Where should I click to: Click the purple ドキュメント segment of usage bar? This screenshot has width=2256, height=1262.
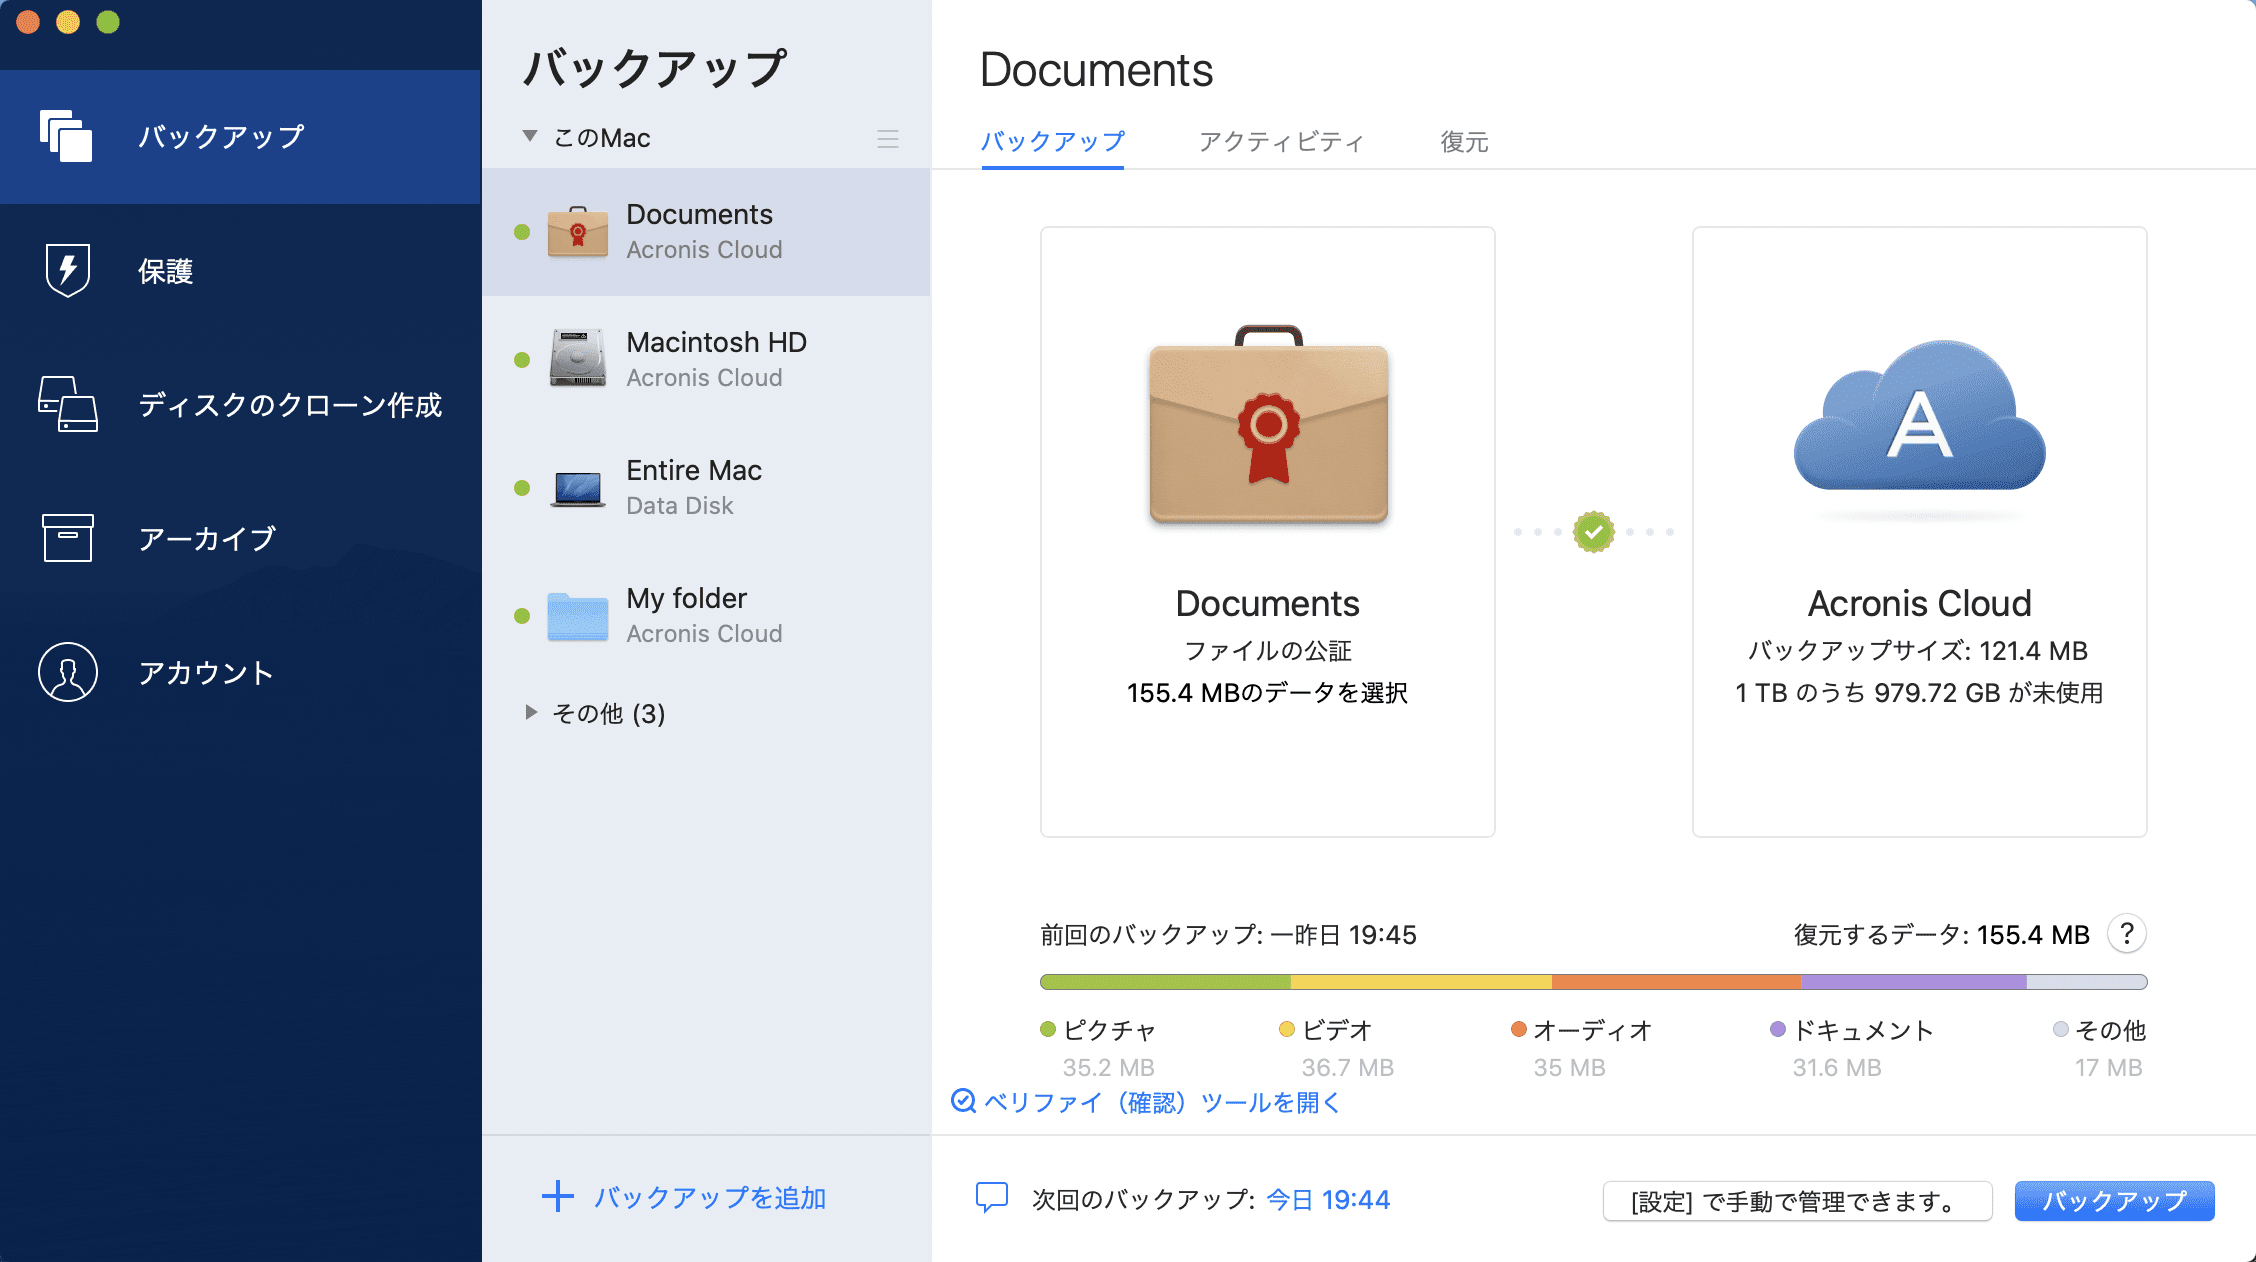tap(1913, 982)
